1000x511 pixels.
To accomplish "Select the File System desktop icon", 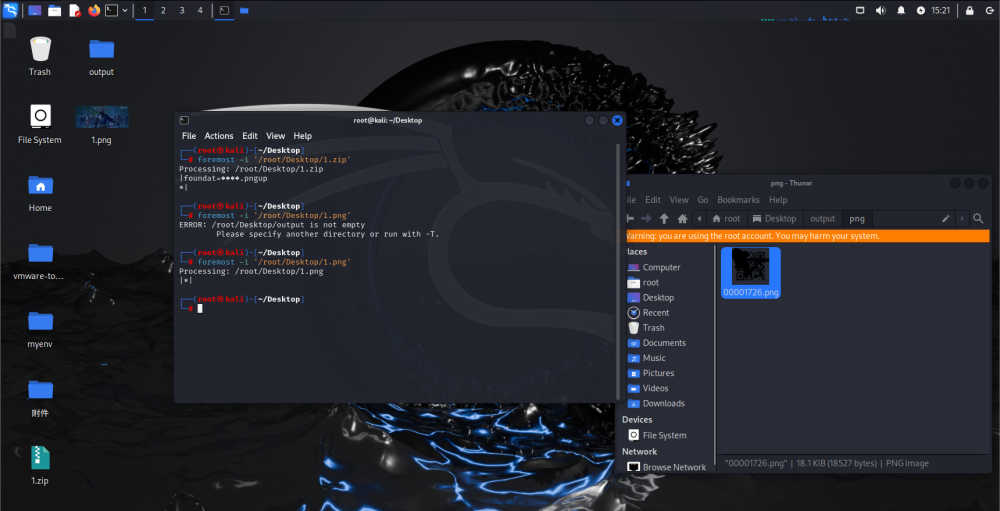I will point(40,124).
